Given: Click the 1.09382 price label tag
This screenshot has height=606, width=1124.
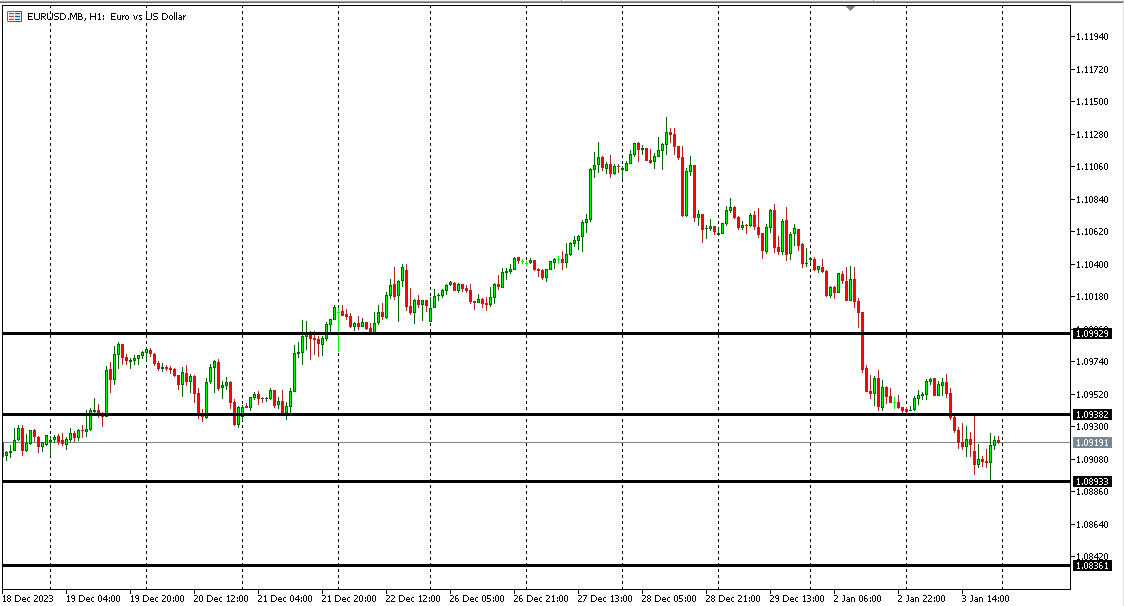Looking at the screenshot, I should click(x=1091, y=414).
